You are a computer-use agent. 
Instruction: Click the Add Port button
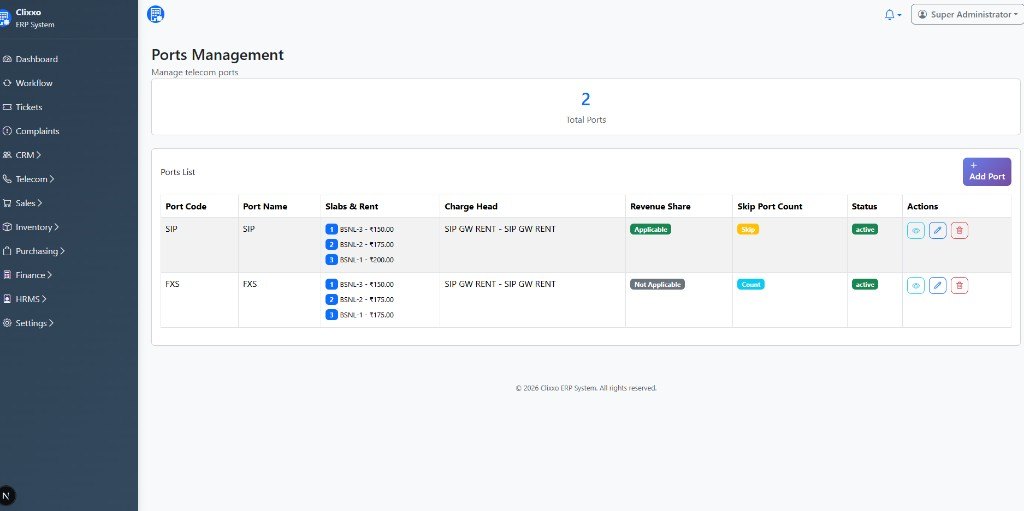987,172
